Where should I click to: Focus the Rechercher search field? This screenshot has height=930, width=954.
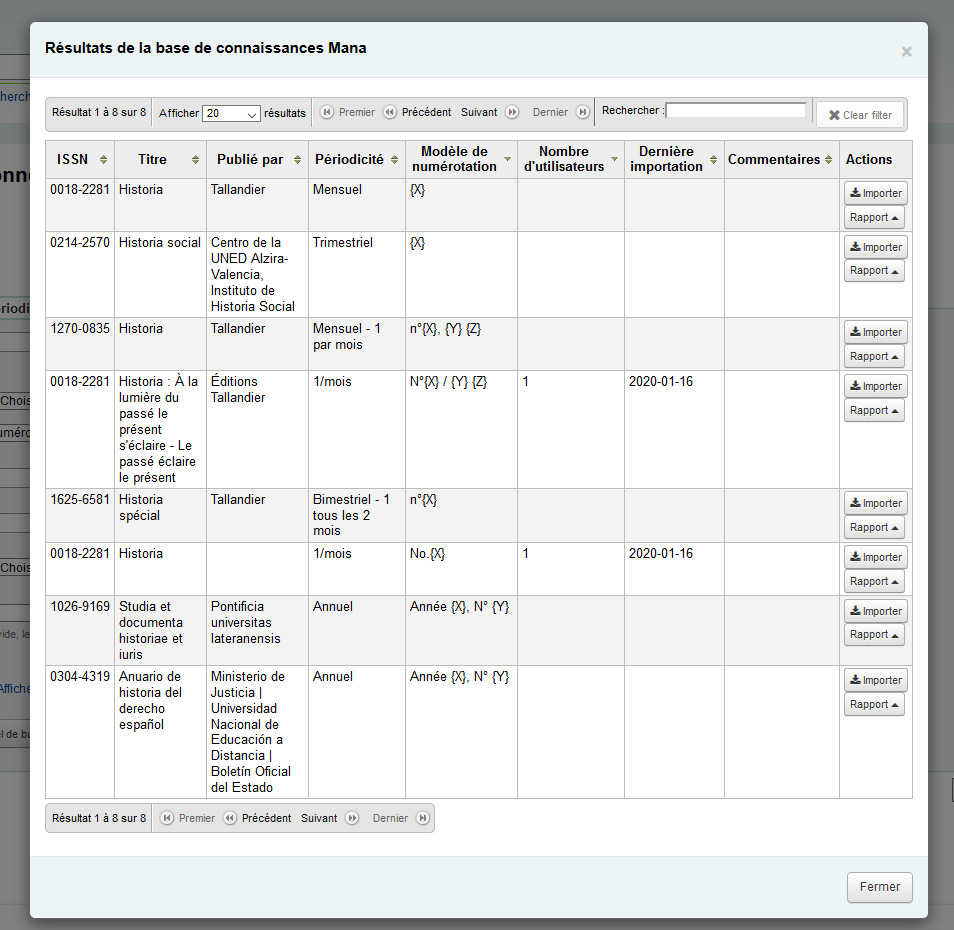coord(736,110)
